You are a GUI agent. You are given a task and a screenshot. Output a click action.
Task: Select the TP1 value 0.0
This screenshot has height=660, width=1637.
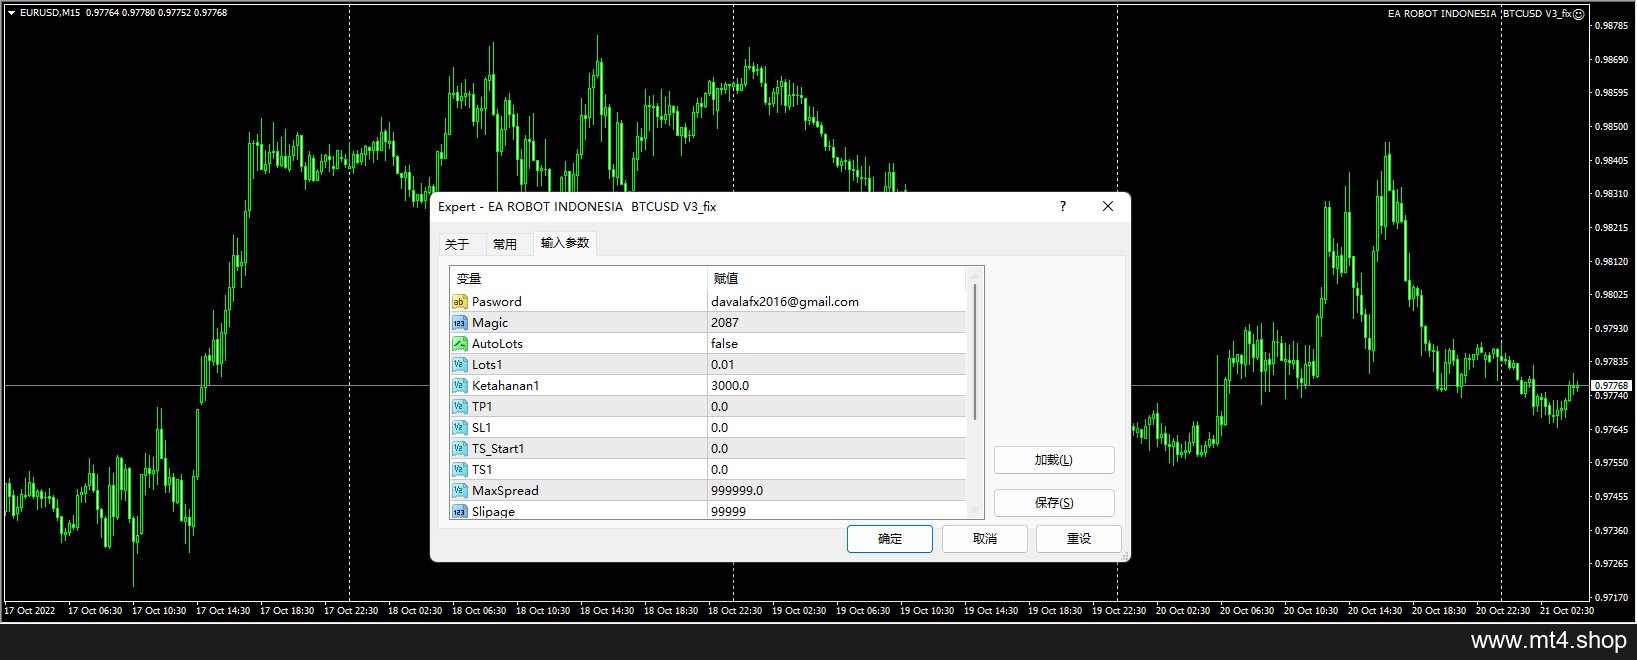720,407
